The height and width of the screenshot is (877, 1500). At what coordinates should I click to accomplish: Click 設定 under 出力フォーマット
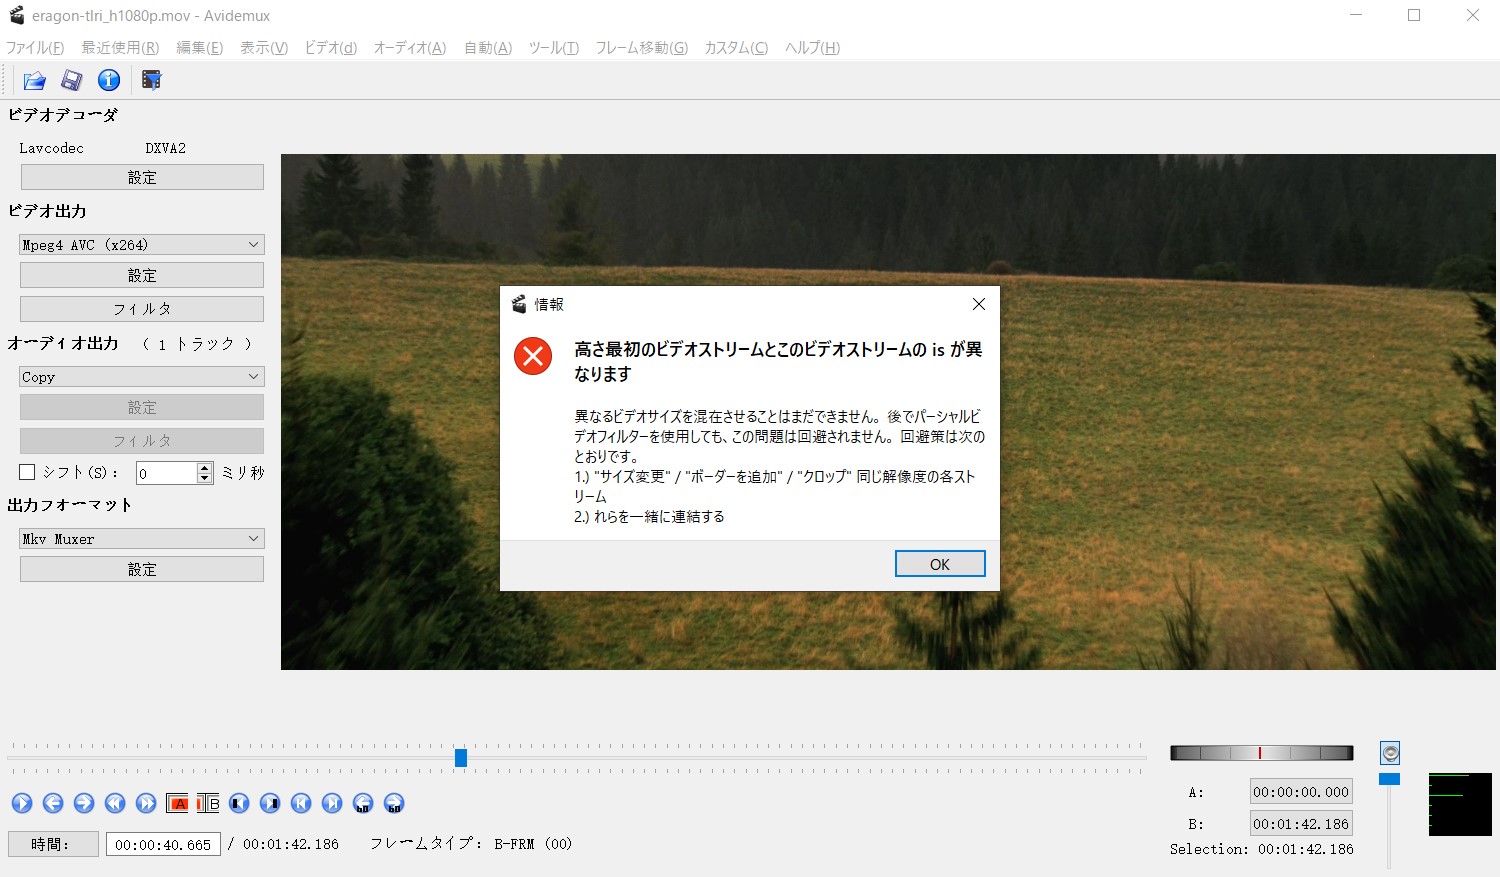point(142,569)
